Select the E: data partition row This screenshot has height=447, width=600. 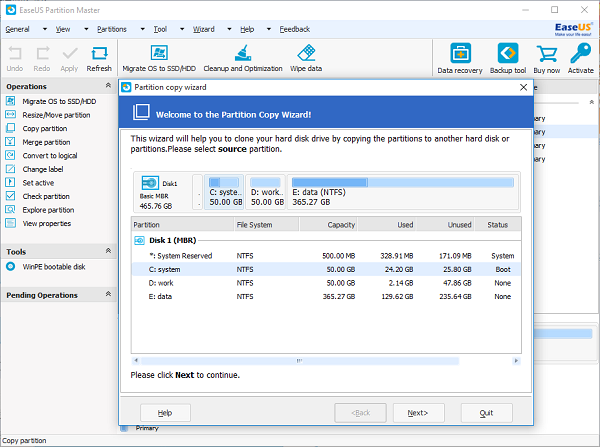coord(326,297)
